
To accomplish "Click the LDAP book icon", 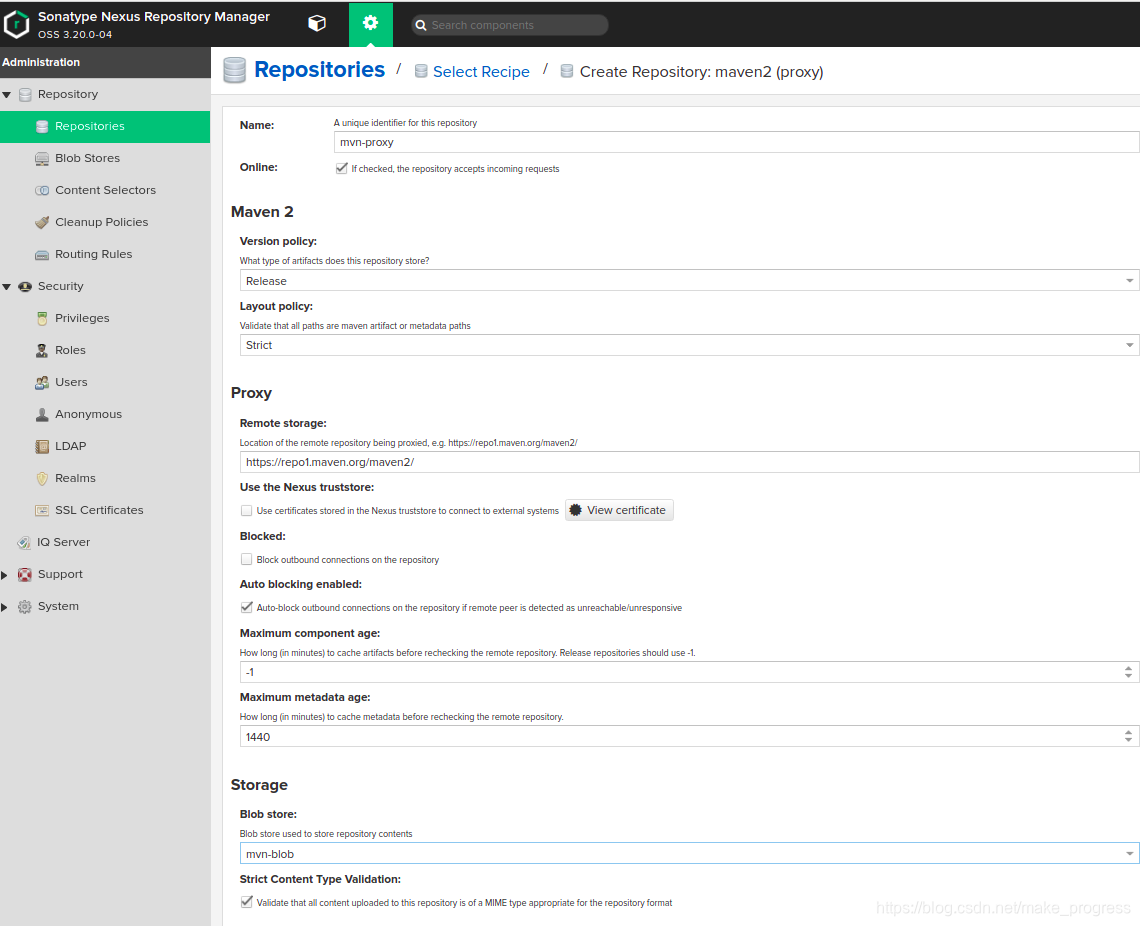I will 42,446.
